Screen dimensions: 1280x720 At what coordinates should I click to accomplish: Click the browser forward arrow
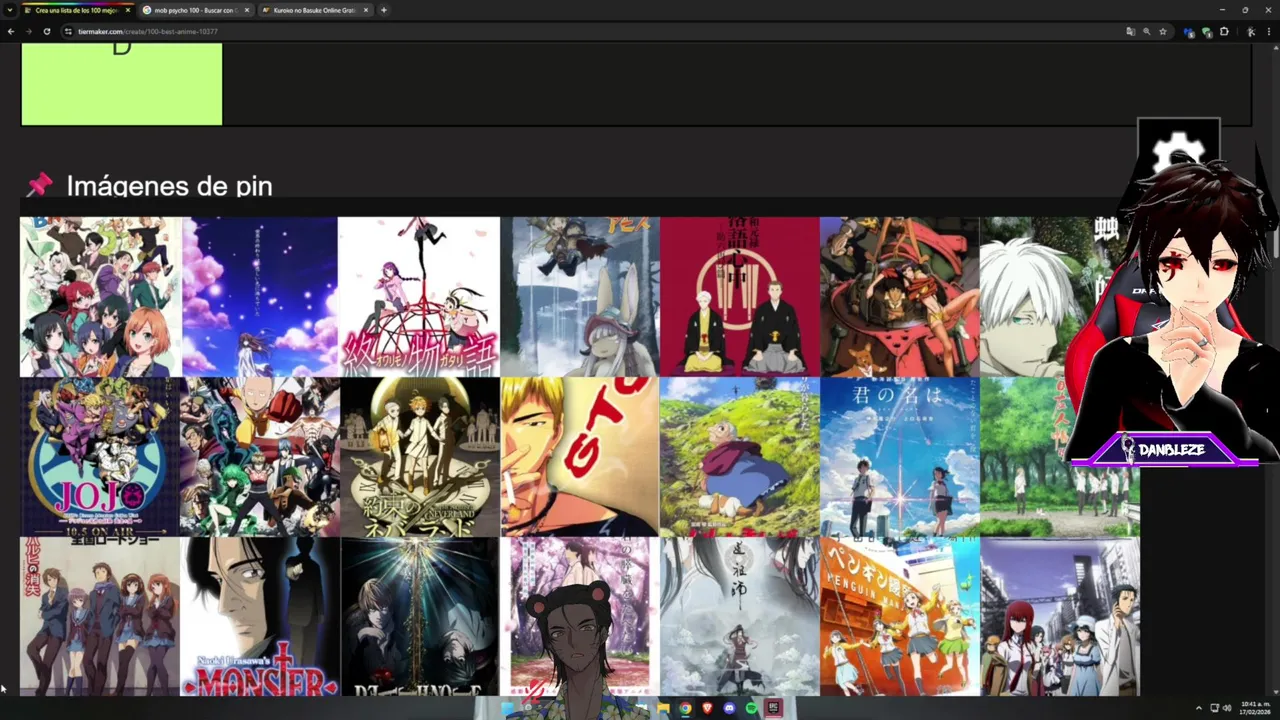[x=28, y=32]
